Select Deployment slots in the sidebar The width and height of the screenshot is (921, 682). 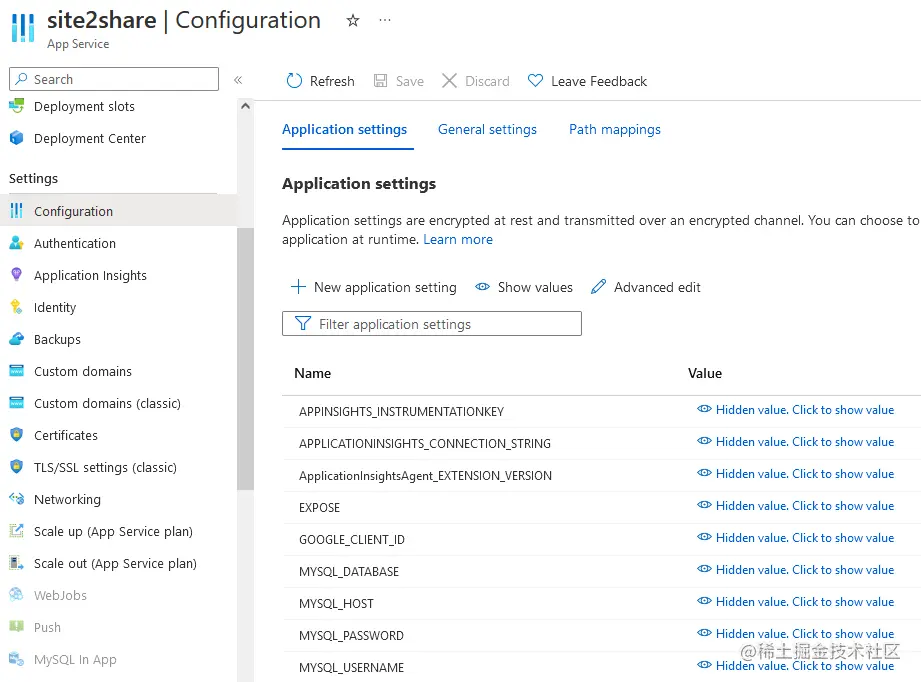[x=83, y=106]
